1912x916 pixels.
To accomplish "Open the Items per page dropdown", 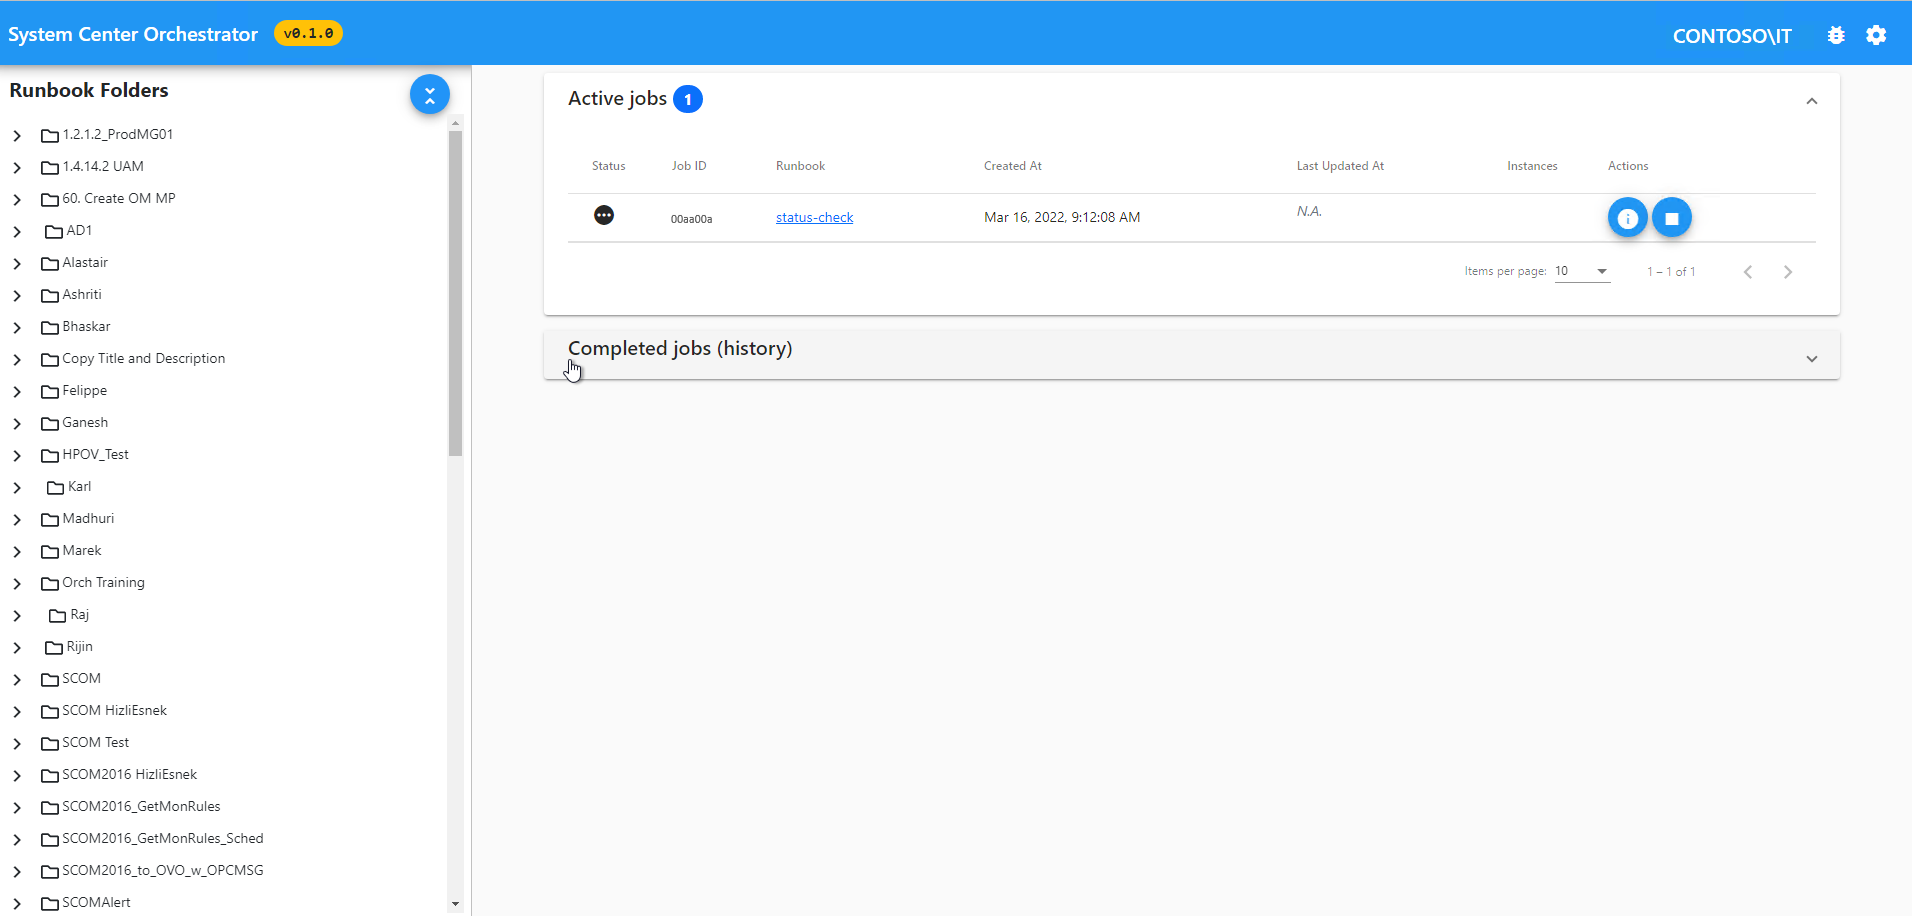I will pyautogui.click(x=1581, y=271).
